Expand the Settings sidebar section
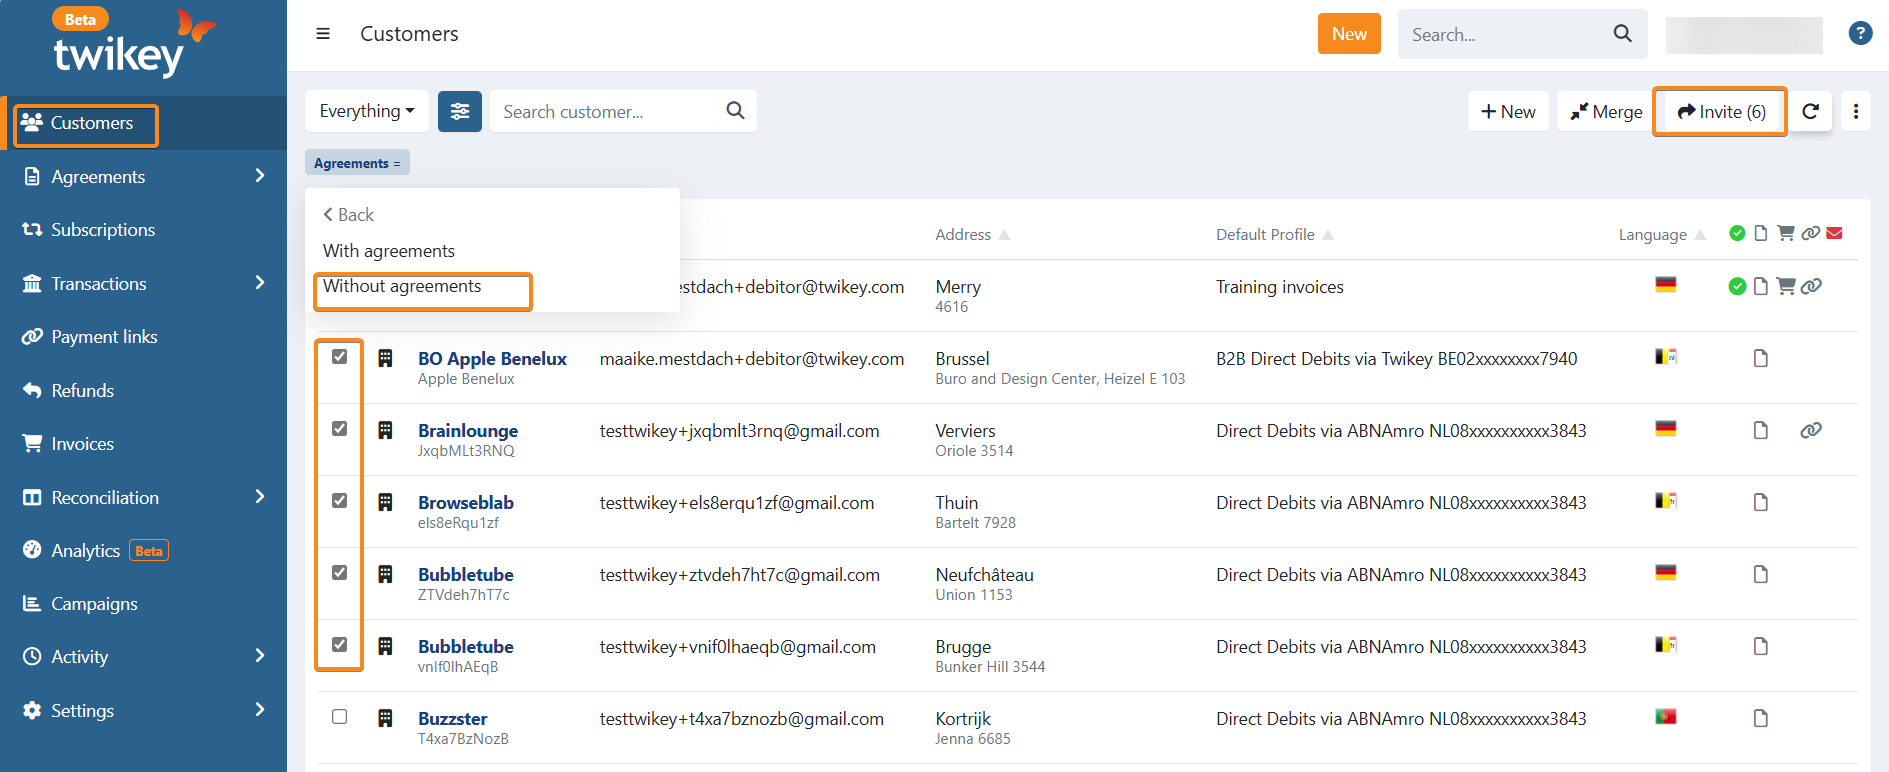Image resolution: width=1889 pixels, height=772 pixels. click(x=260, y=710)
